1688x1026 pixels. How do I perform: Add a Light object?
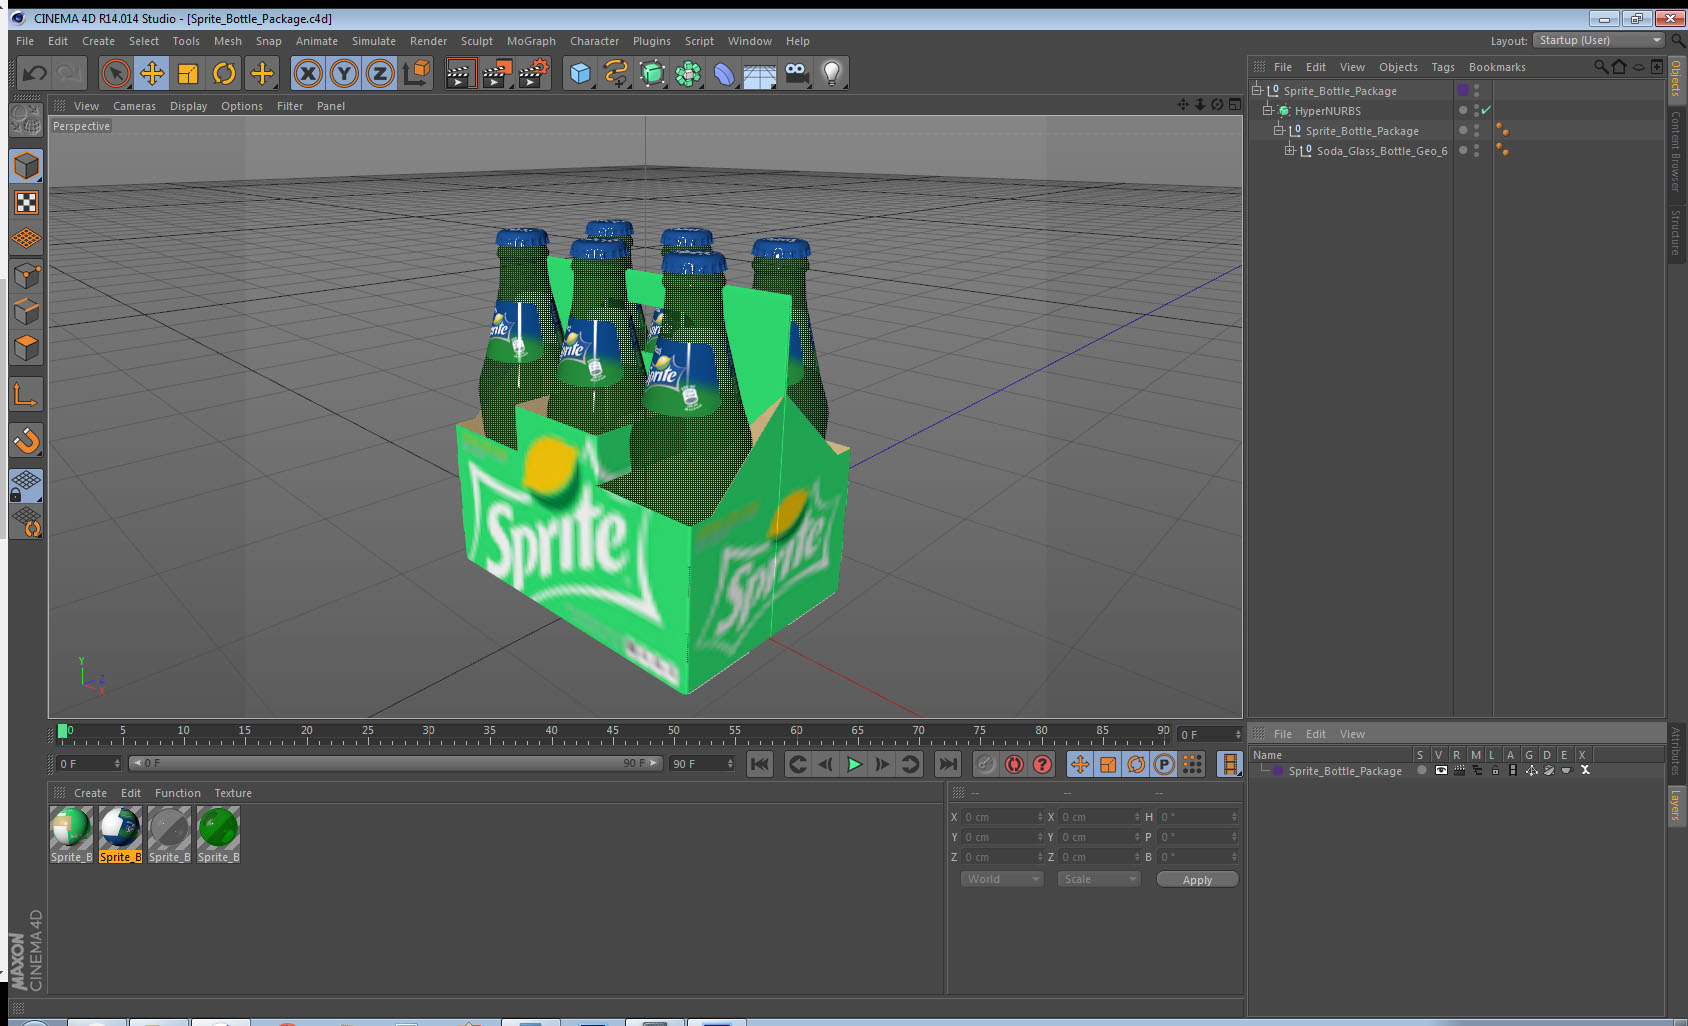(x=832, y=73)
